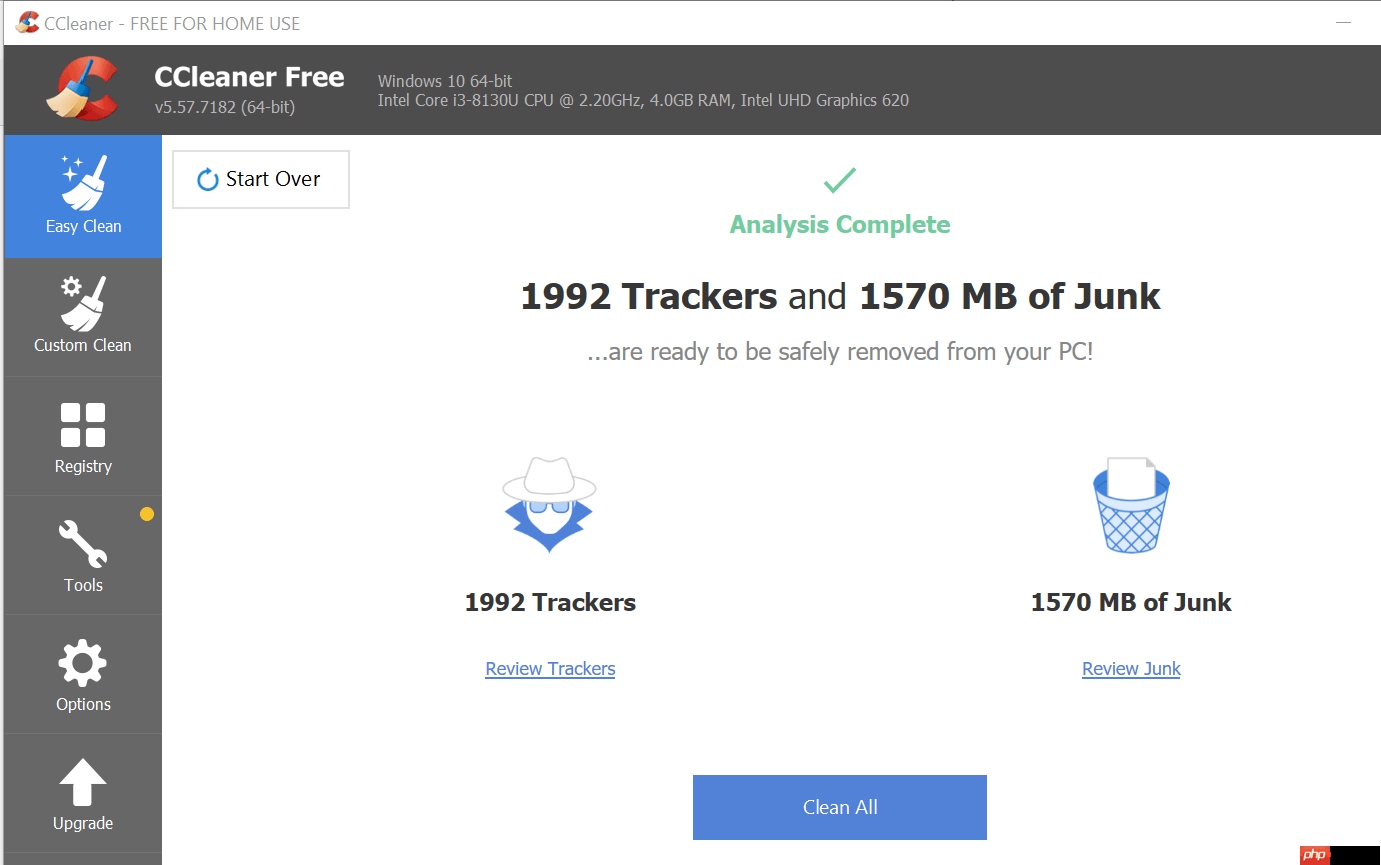1381x865 pixels.
Task: Open the Easy Clean broom icon
Action: coord(83,182)
